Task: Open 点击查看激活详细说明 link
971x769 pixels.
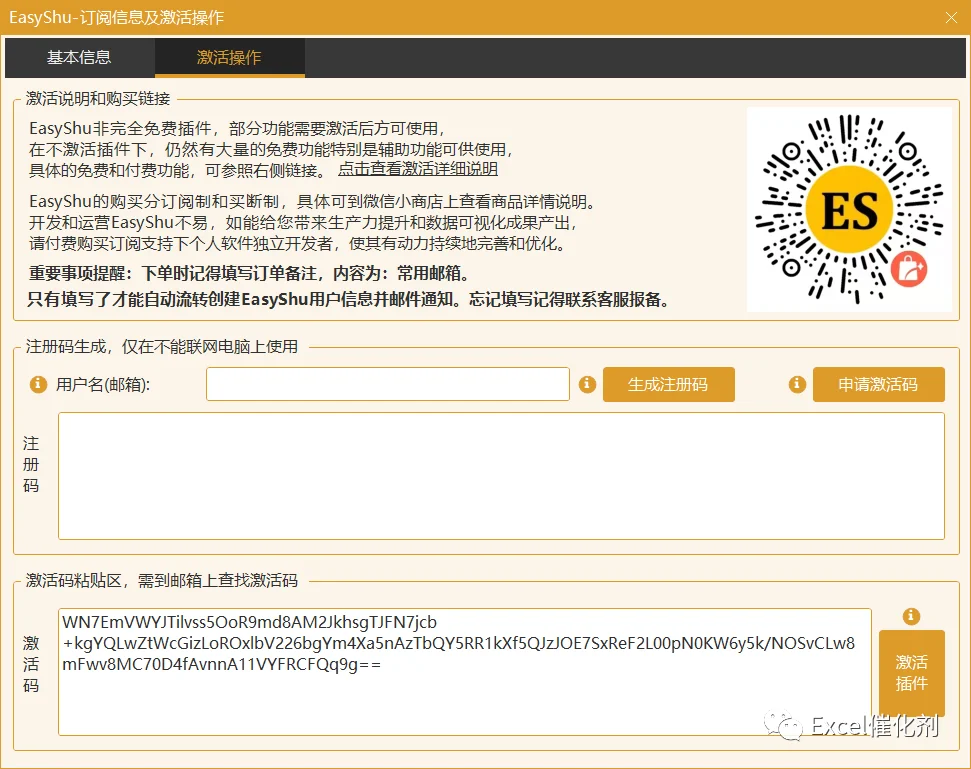Action: coord(417,169)
